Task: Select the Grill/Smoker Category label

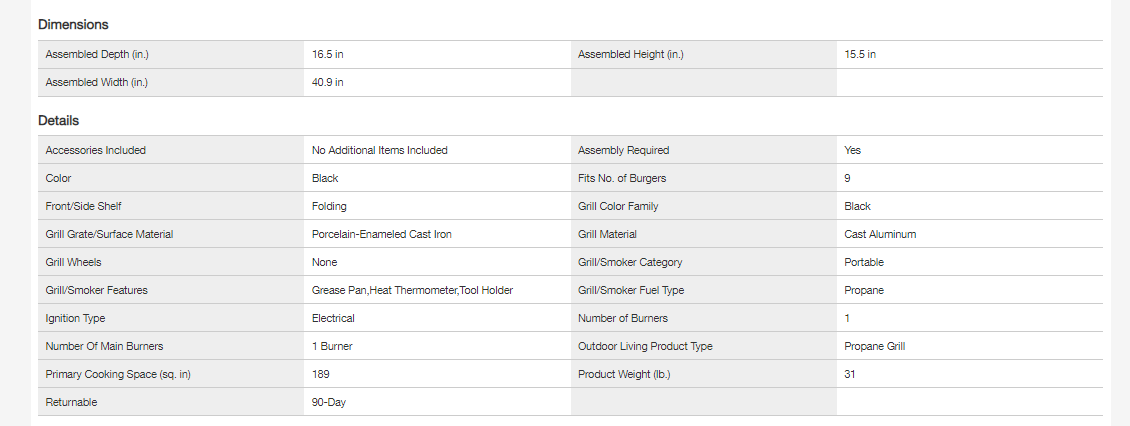Action: pos(630,262)
